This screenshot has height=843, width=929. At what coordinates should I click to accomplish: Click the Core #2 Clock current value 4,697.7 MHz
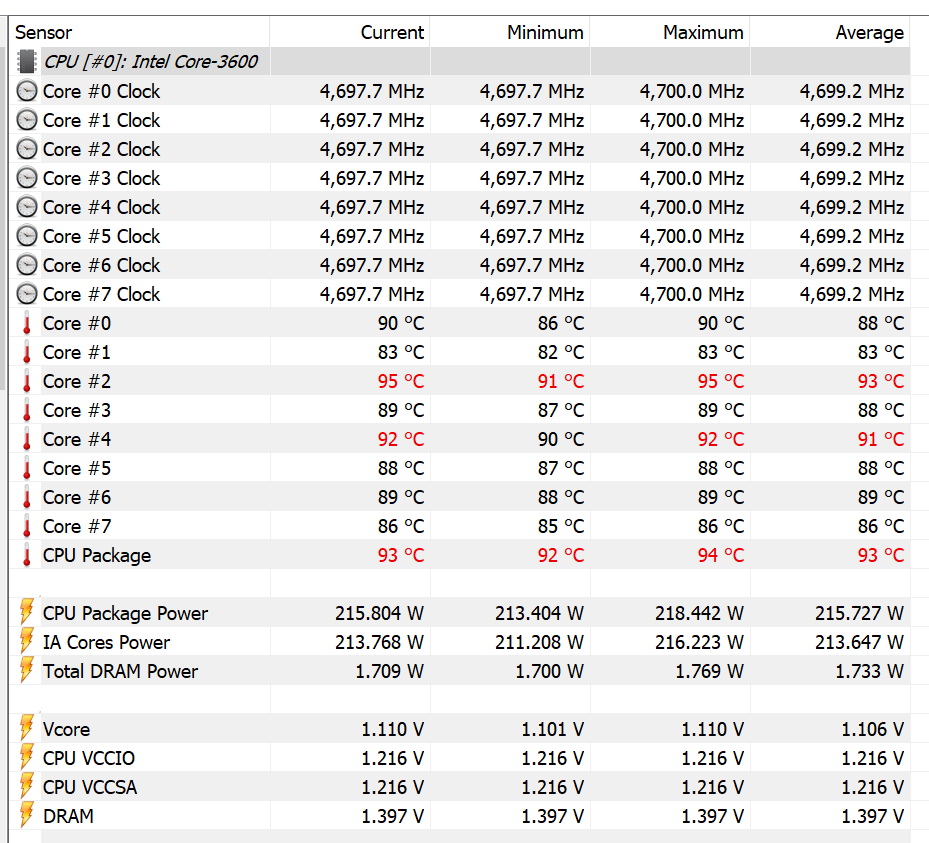pos(372,149)
